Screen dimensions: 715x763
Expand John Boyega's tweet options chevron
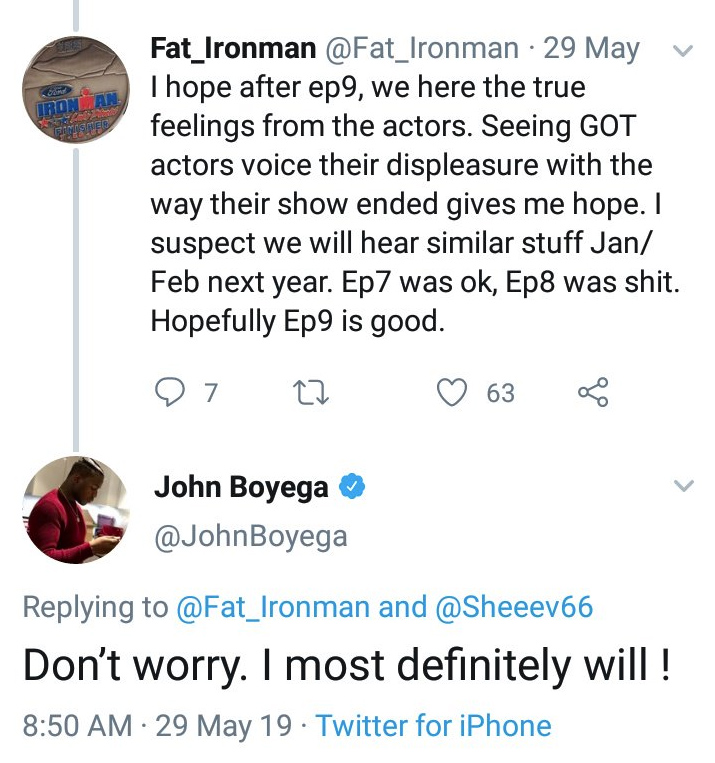pos(684,487)
